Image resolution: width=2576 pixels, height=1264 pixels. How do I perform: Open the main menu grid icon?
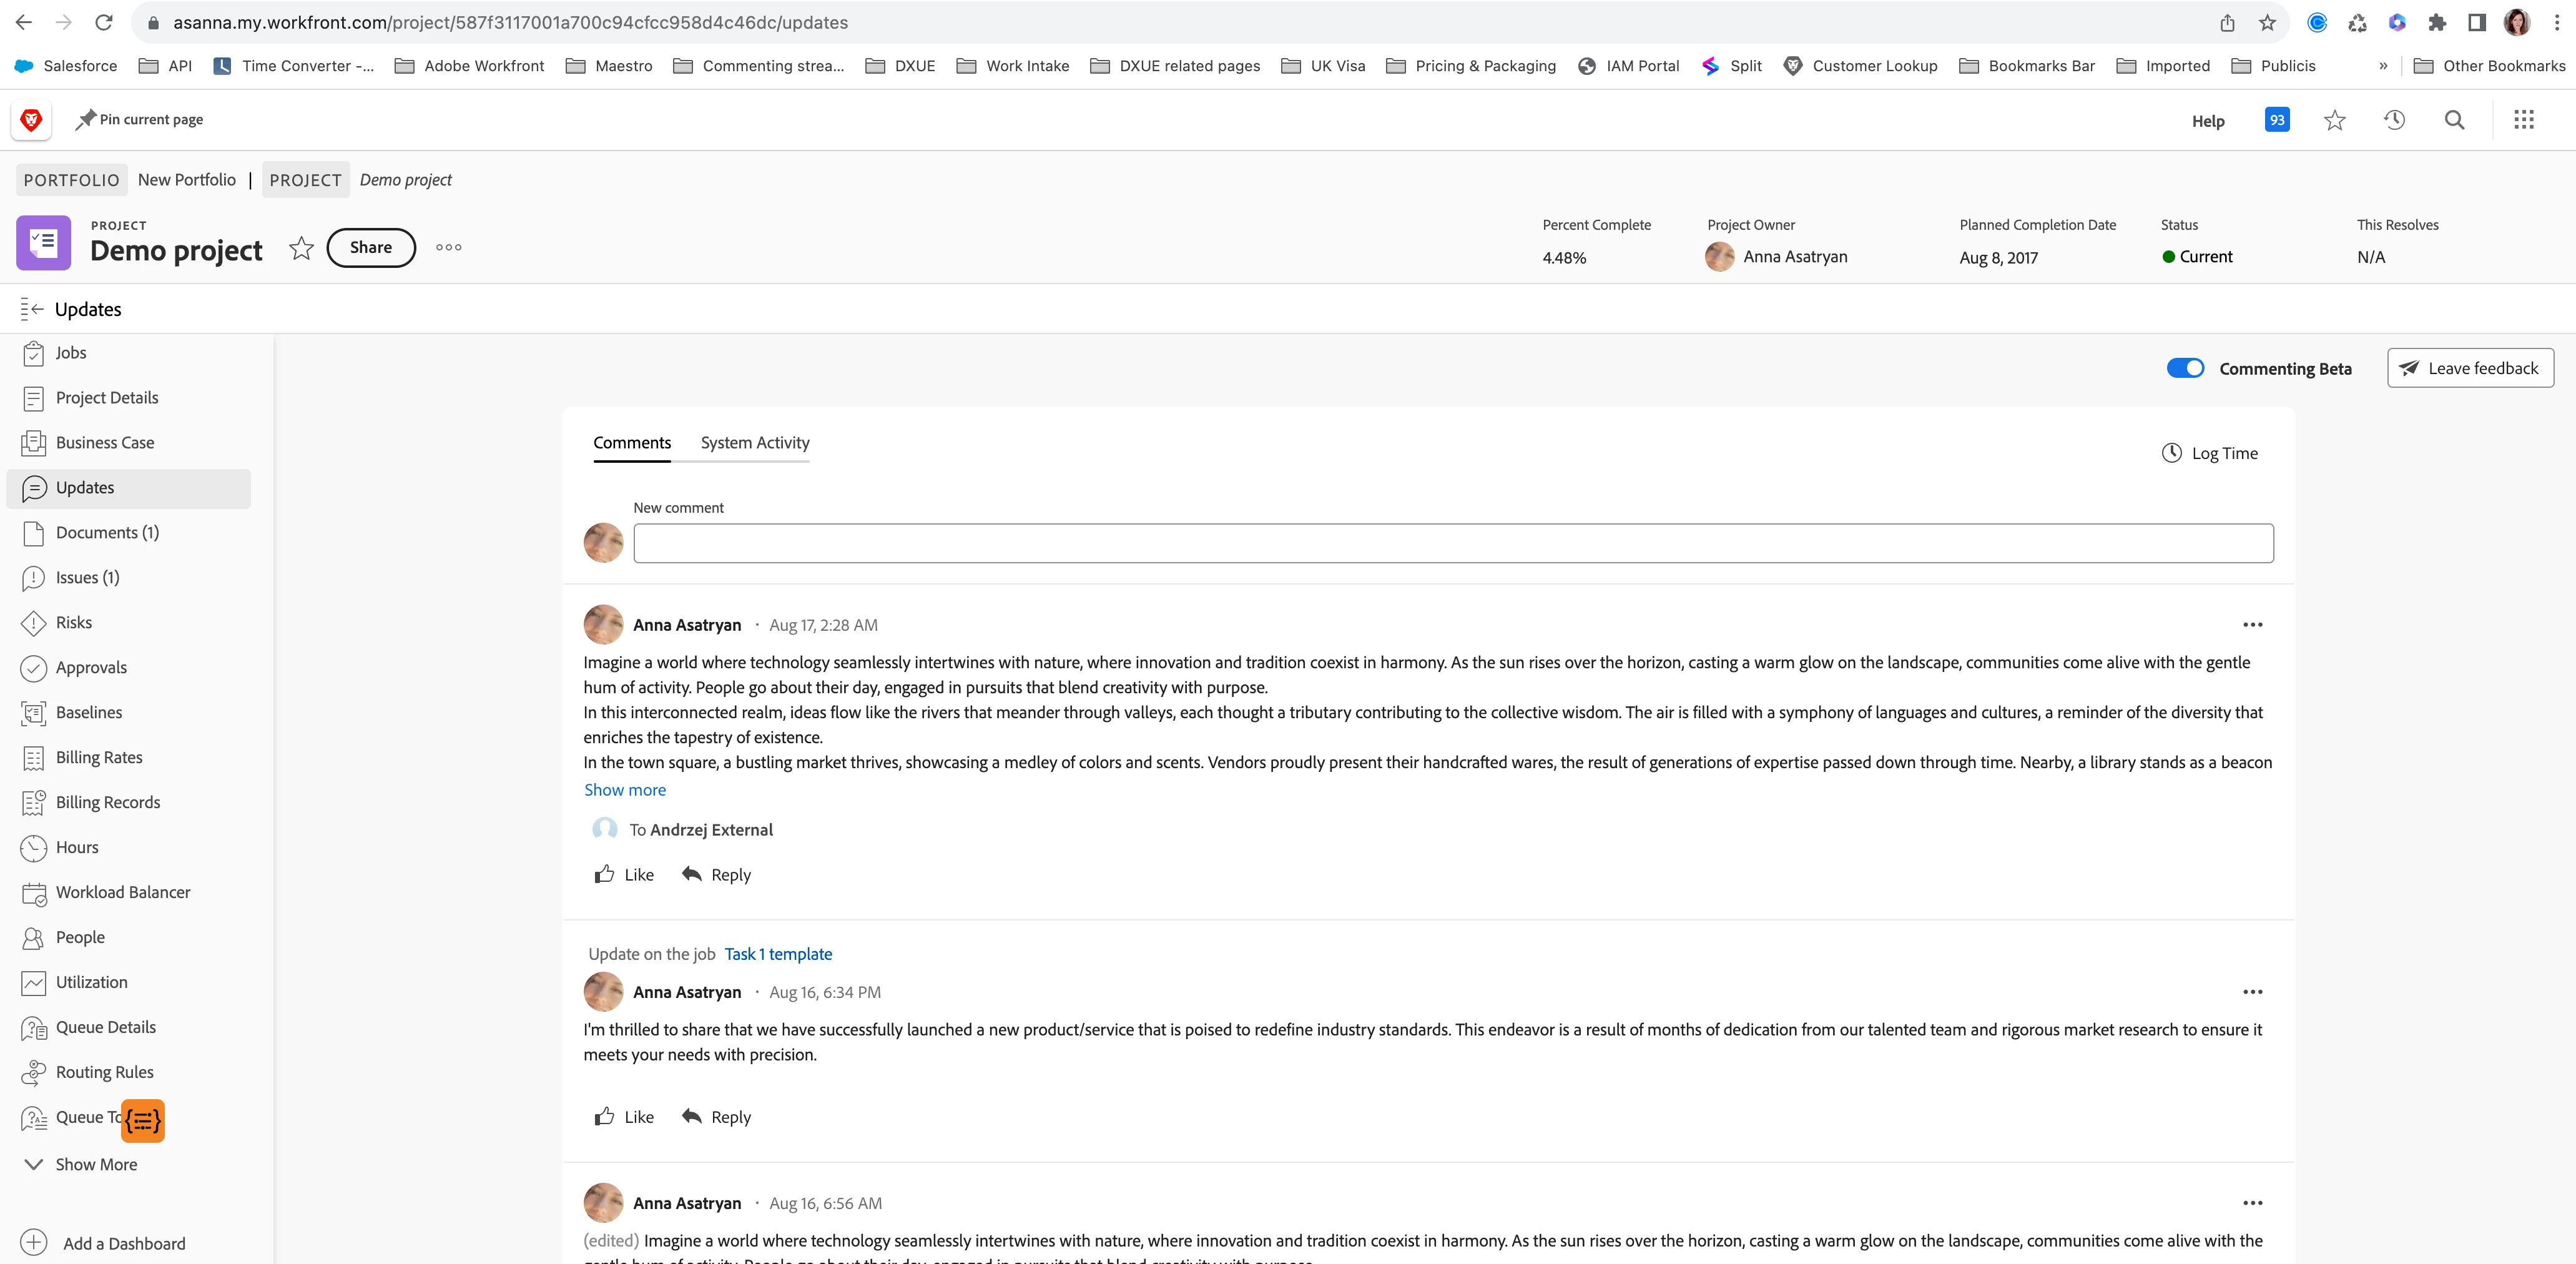click(x=2523, y=120)
